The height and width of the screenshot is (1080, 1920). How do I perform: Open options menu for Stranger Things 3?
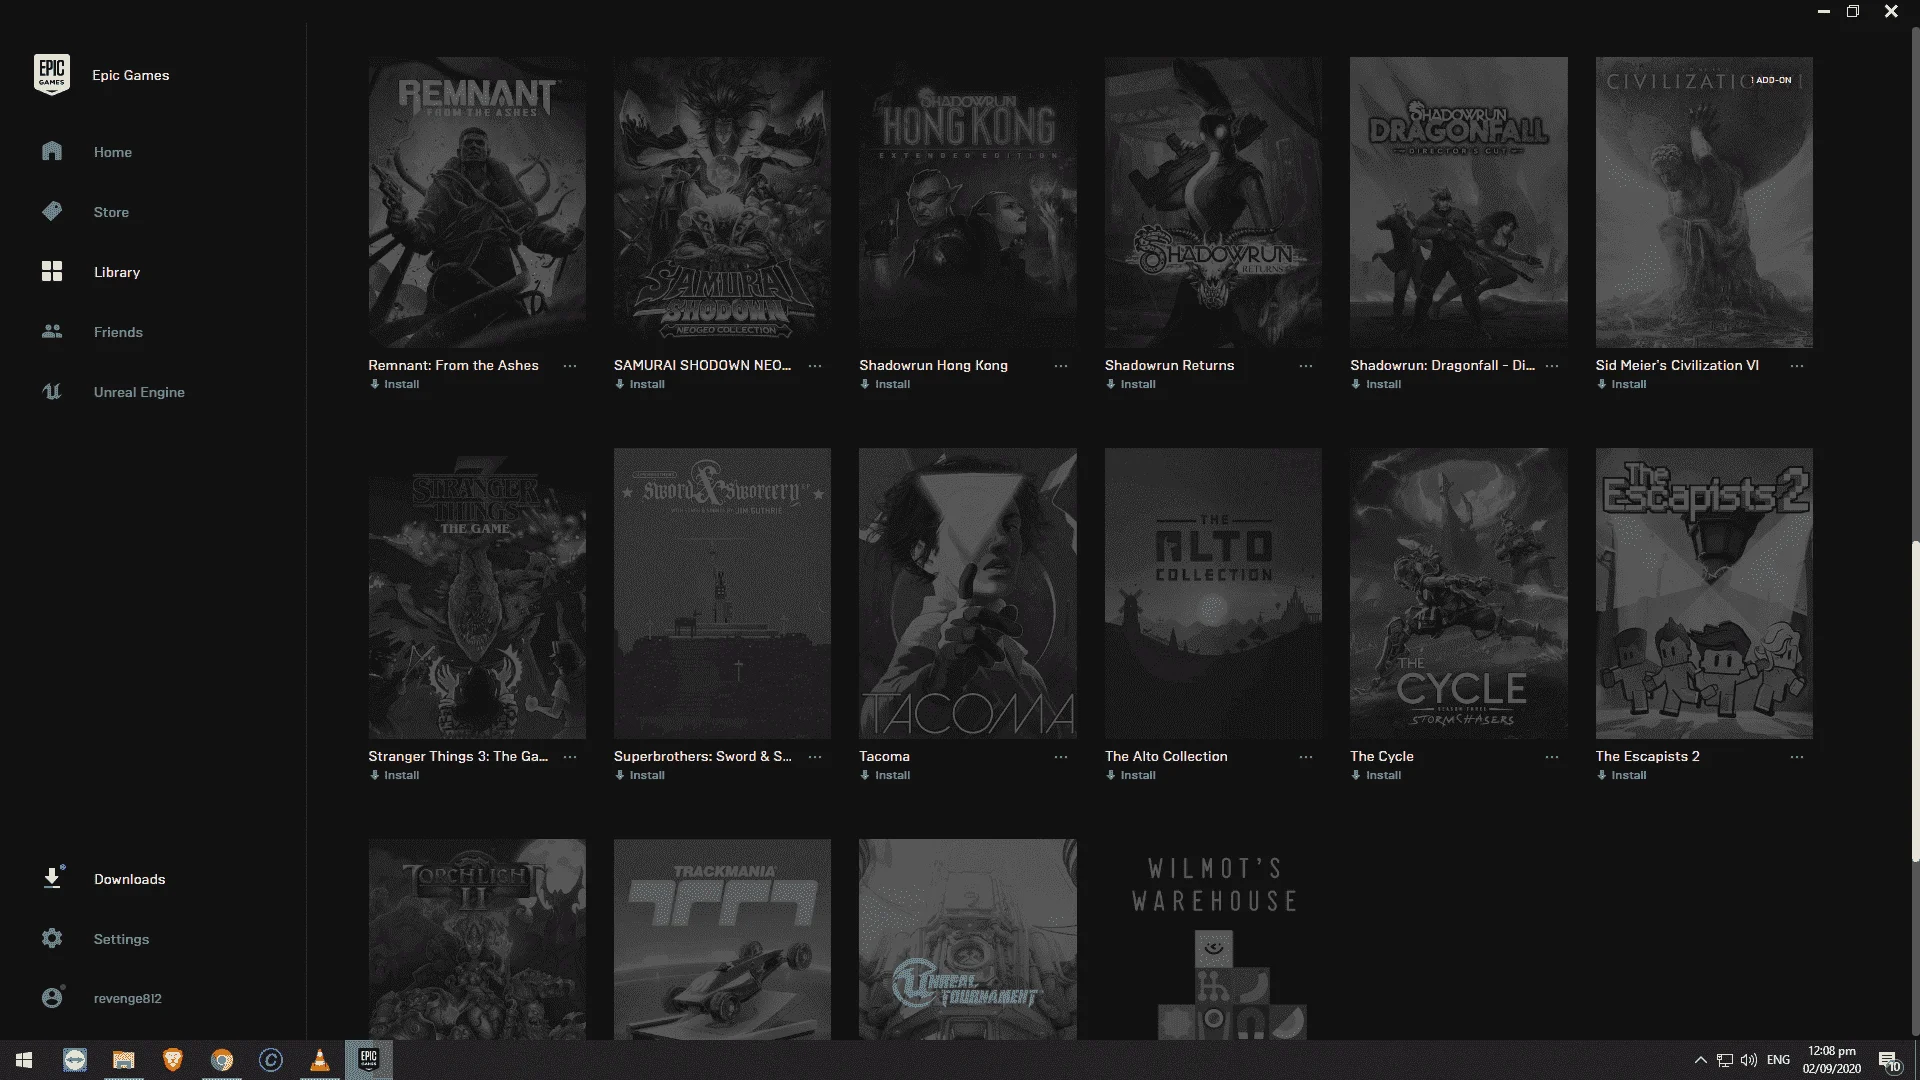click(570, 757)
